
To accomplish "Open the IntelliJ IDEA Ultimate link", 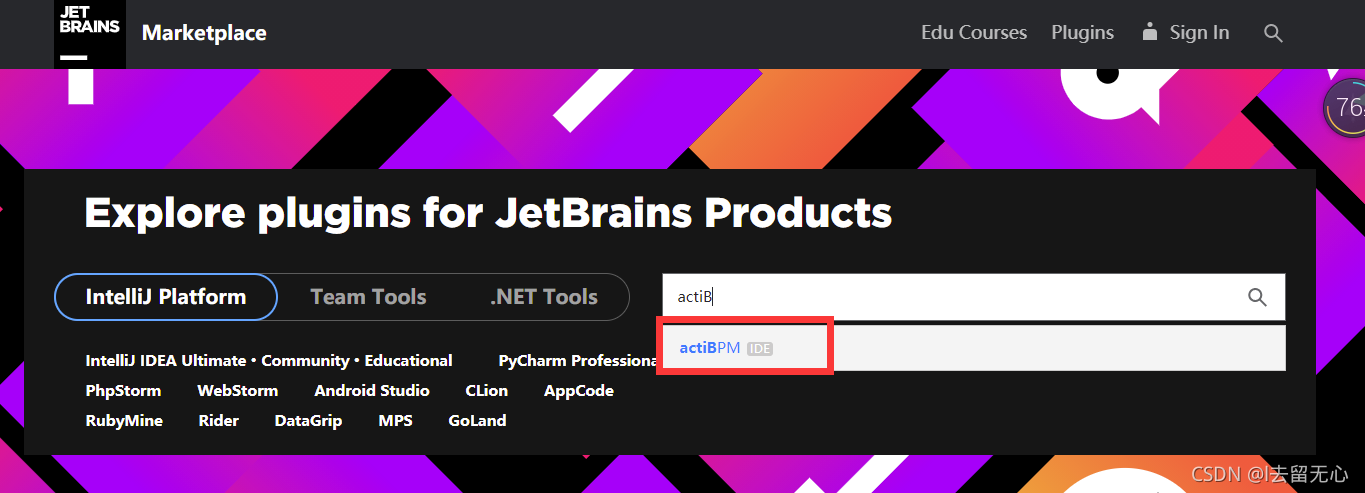I will click(166, 361).
